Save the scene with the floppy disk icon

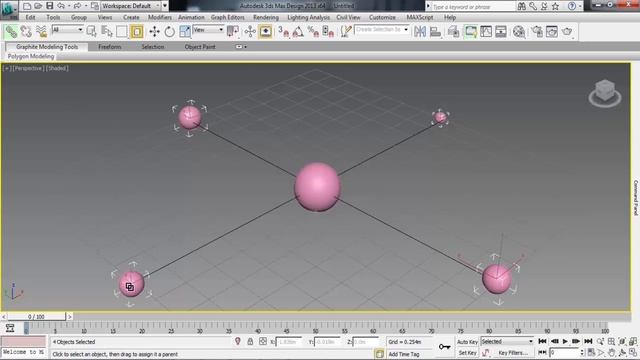click(x=49, y=6)
